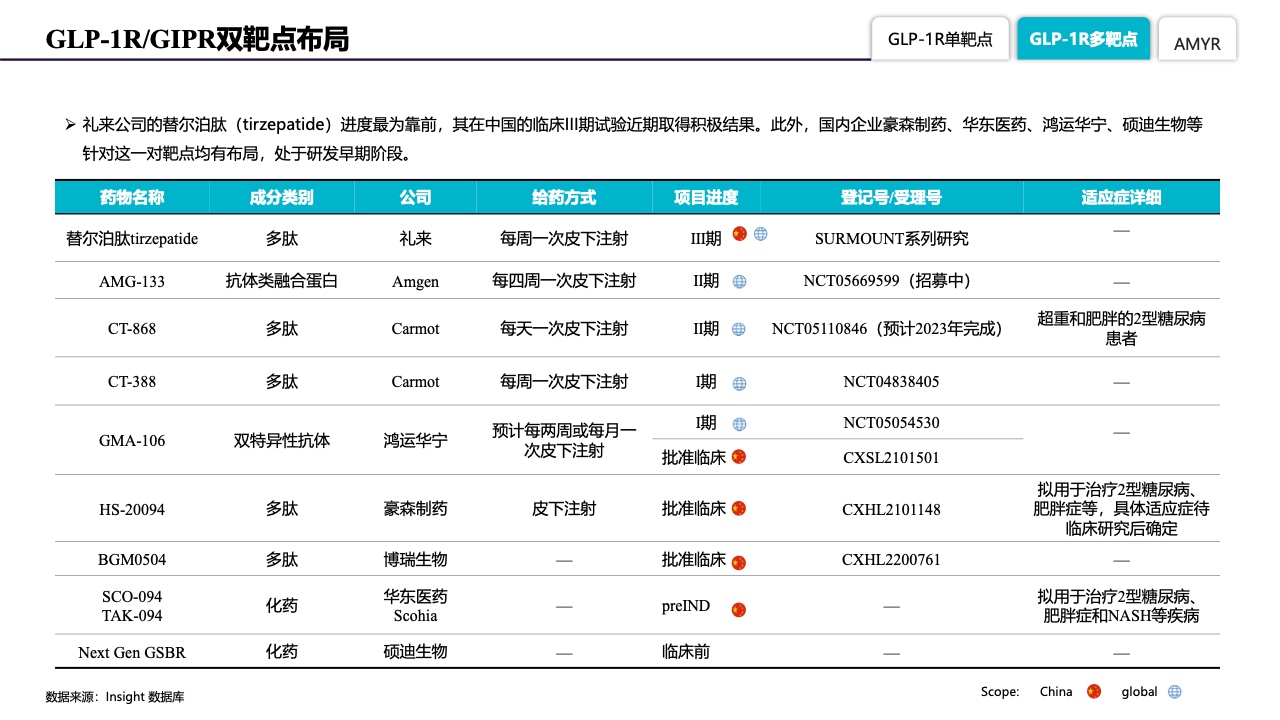The image size is (1280, 720).
Task: Select the CT-388 drug name cell
Action: (132, 382)
